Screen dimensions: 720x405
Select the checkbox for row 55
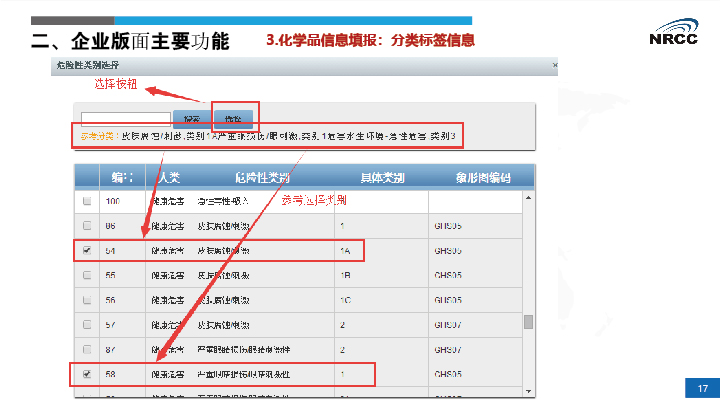click(x=86, y=275)
